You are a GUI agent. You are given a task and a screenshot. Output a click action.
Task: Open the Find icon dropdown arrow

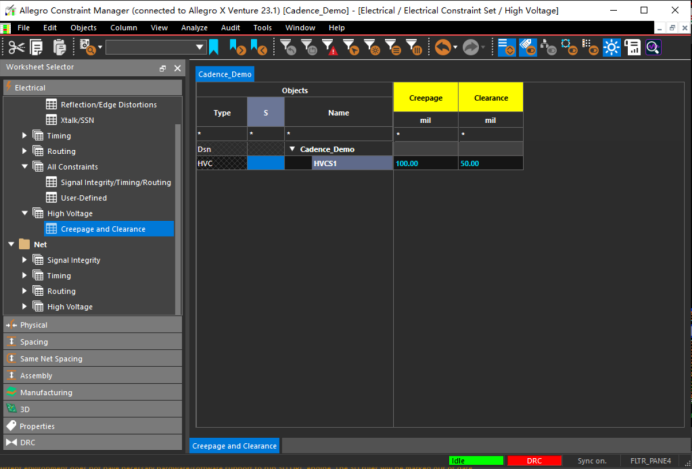click(100, 47)
